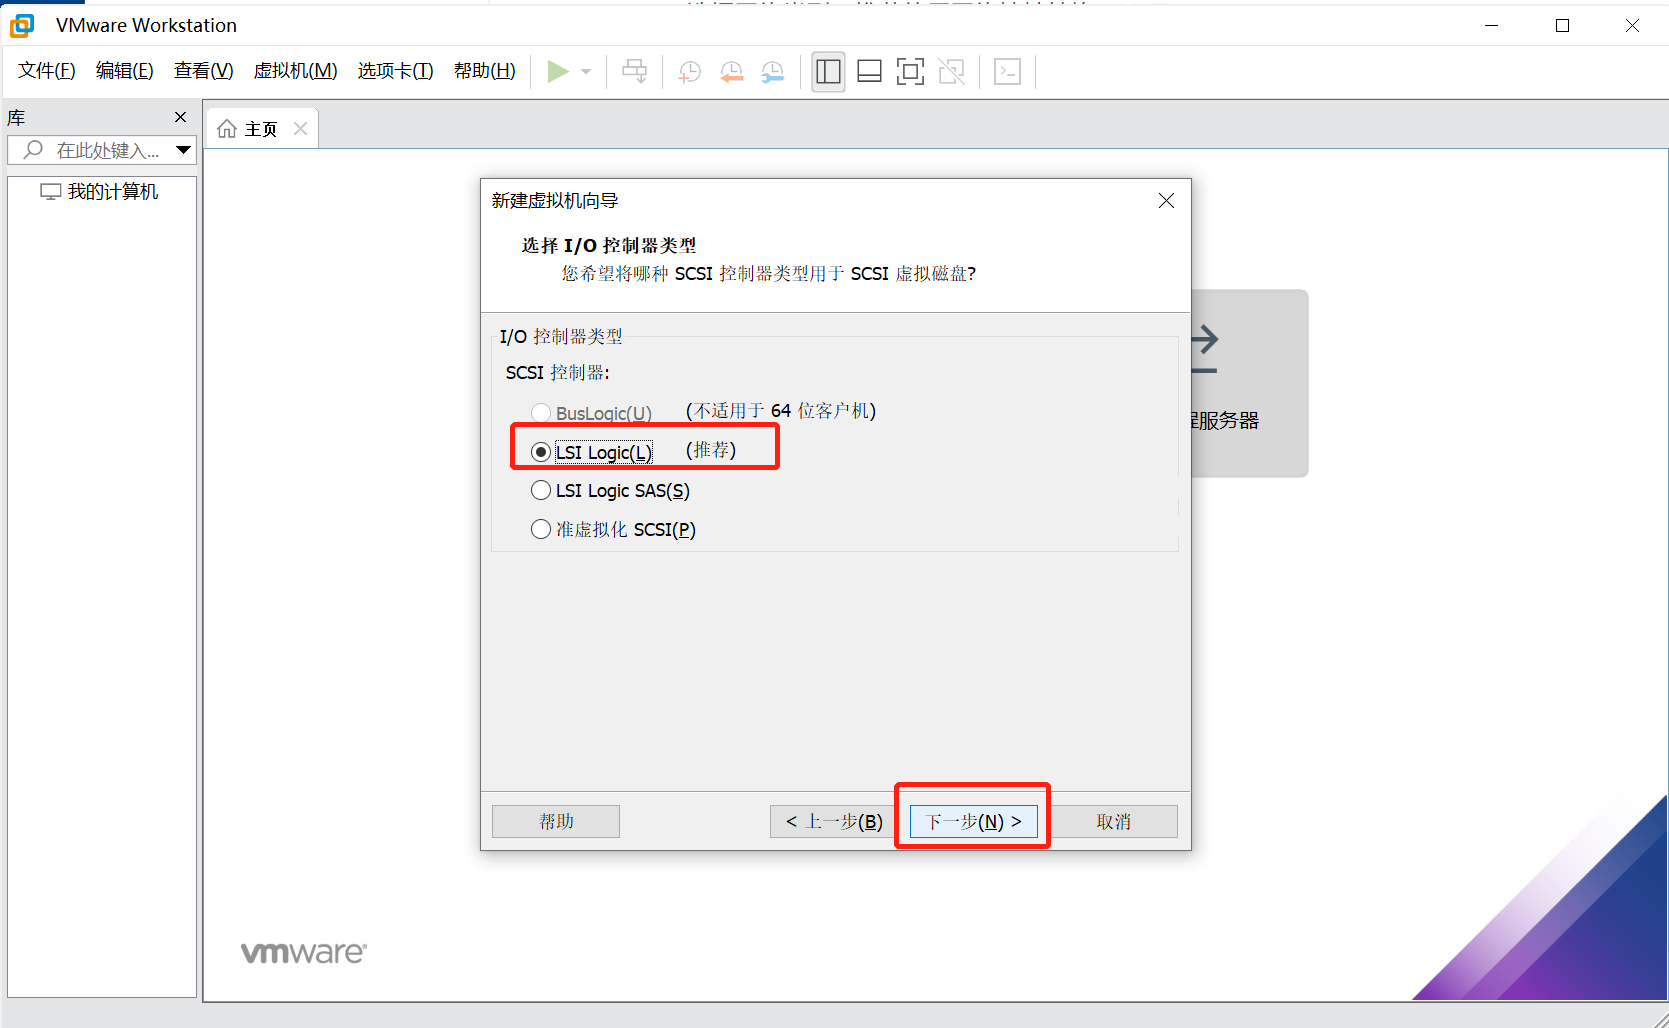Switch to the 主页 tab
This screenshot has height=1028, width=1669.
(258, 127)
